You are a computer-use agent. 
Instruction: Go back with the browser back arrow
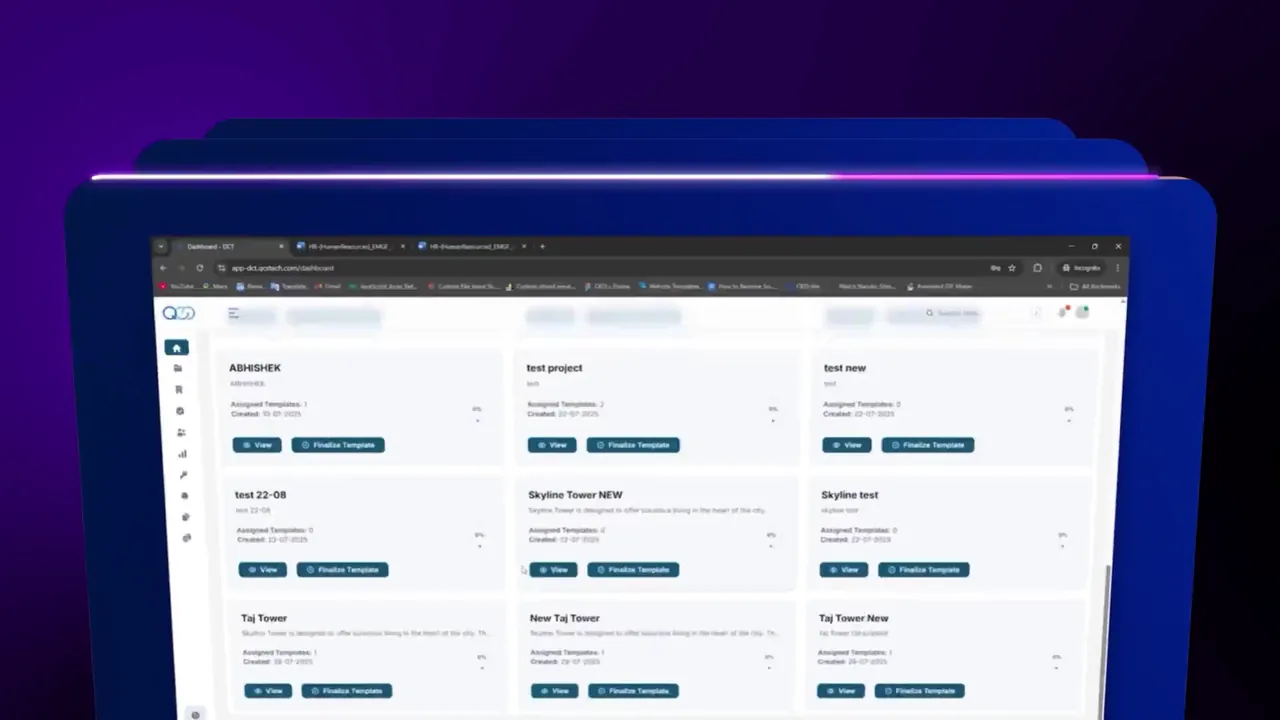(x=164, y=268)
